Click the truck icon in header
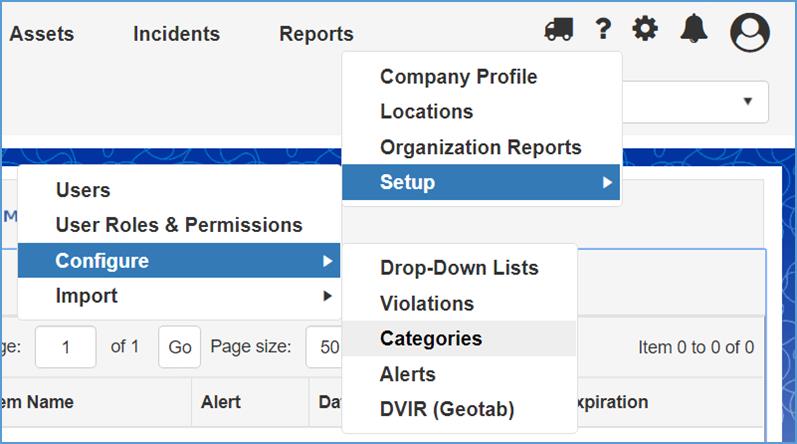This screenshot has width=797, height=444. click(559, 30)
